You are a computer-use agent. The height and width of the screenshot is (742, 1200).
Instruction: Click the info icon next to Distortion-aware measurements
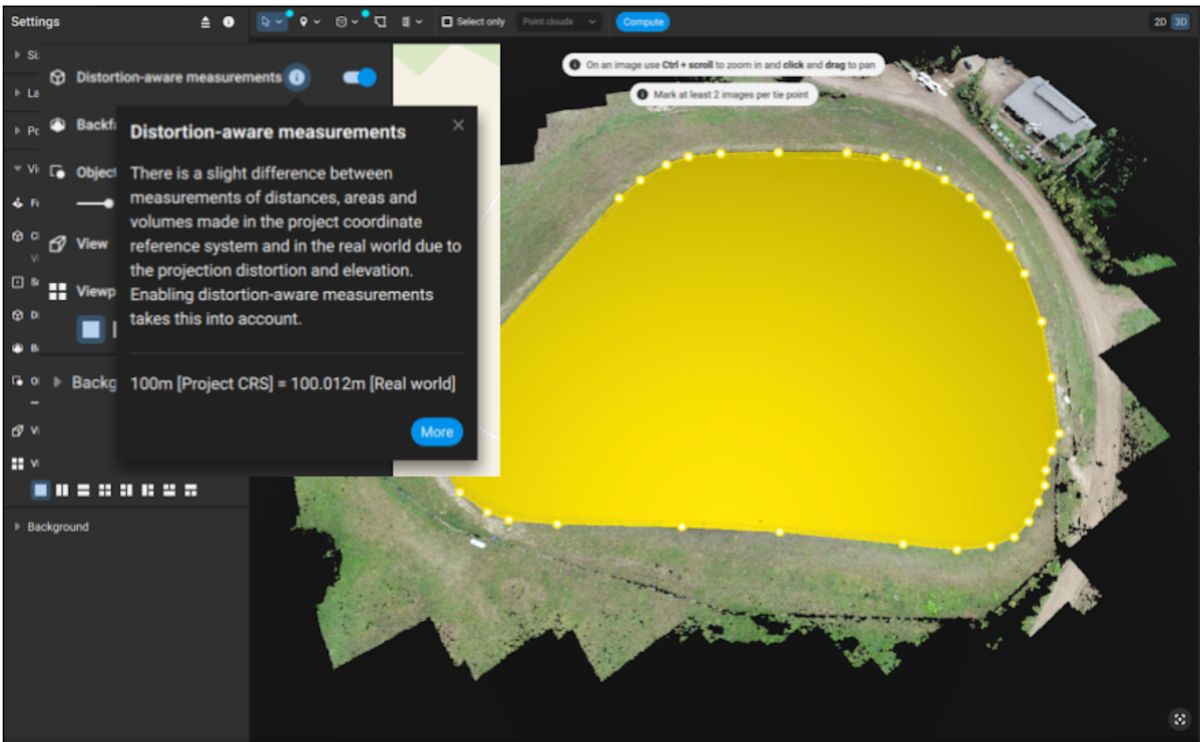(296, 77)
